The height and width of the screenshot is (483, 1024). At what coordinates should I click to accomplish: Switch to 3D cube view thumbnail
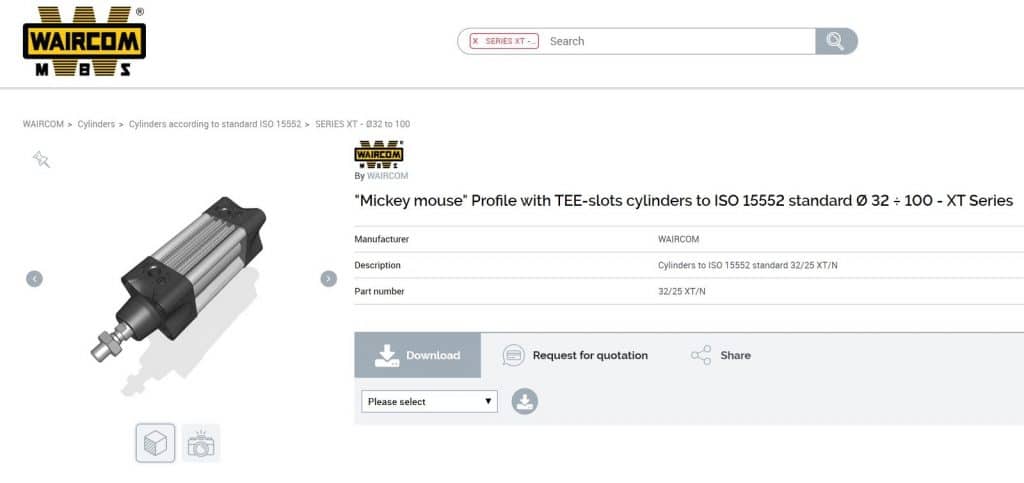tap(155, 443)
